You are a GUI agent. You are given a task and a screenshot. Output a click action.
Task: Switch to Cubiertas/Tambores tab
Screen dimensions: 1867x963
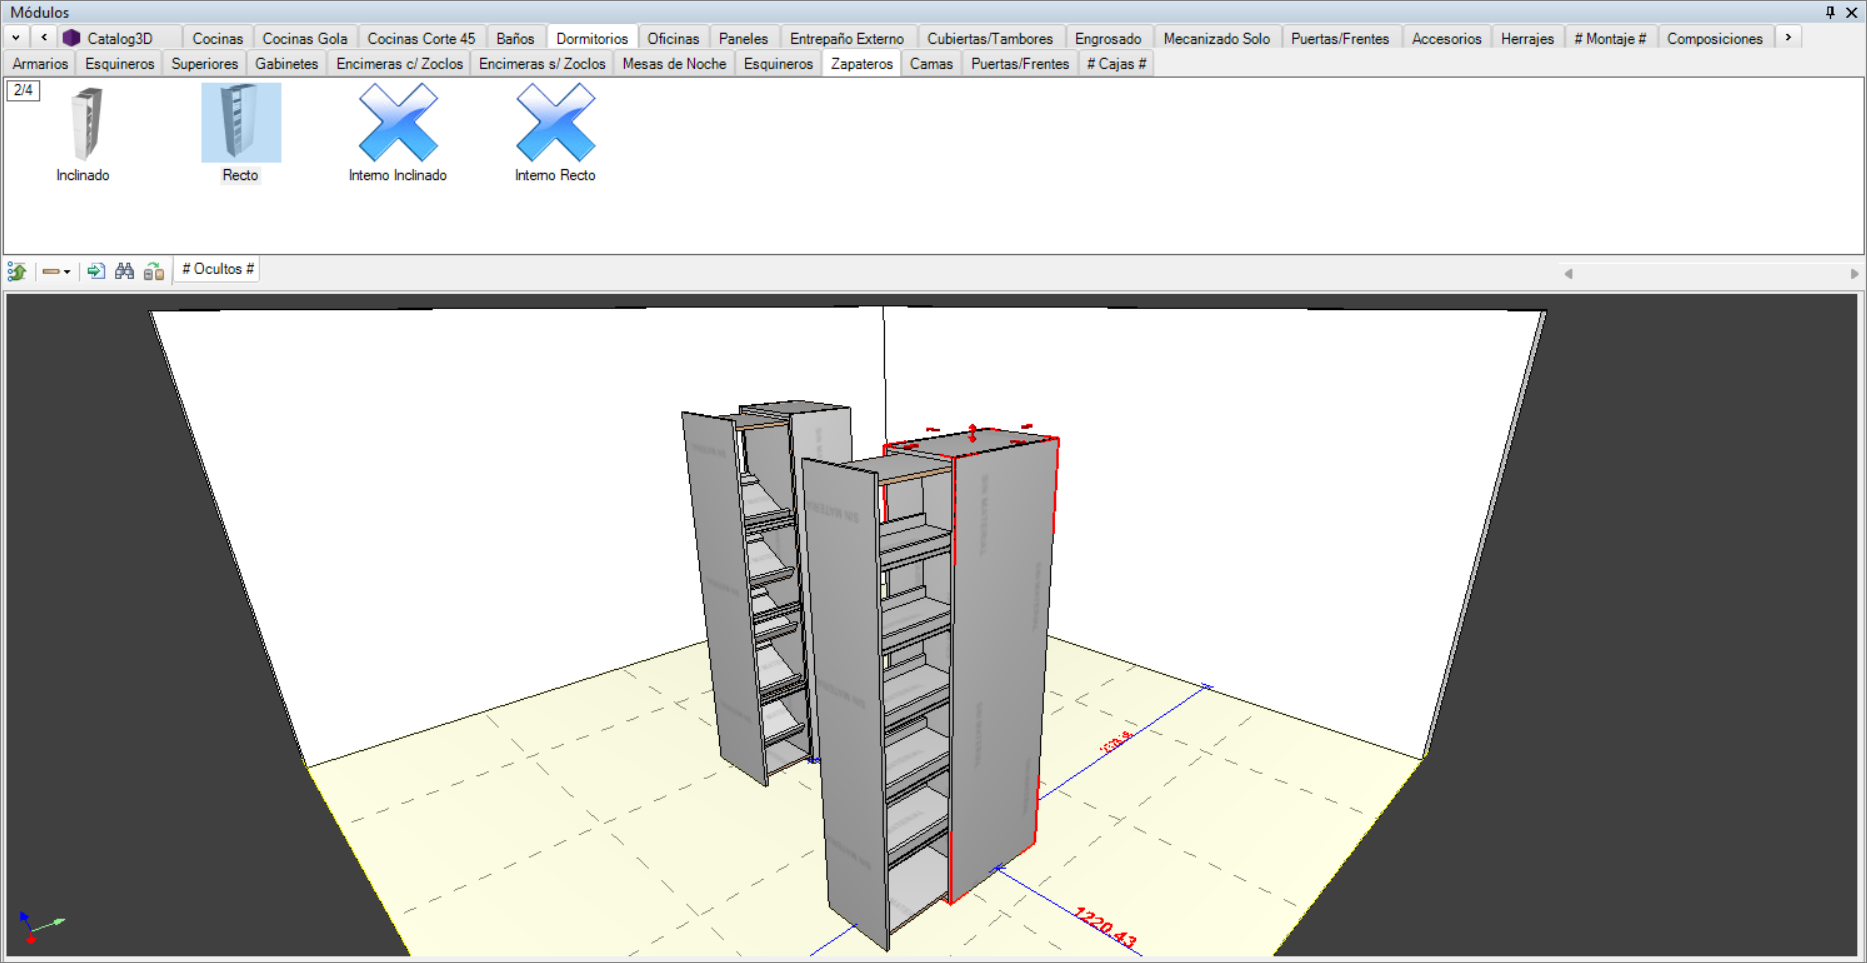pyautogui.click(x=990, y=38)
